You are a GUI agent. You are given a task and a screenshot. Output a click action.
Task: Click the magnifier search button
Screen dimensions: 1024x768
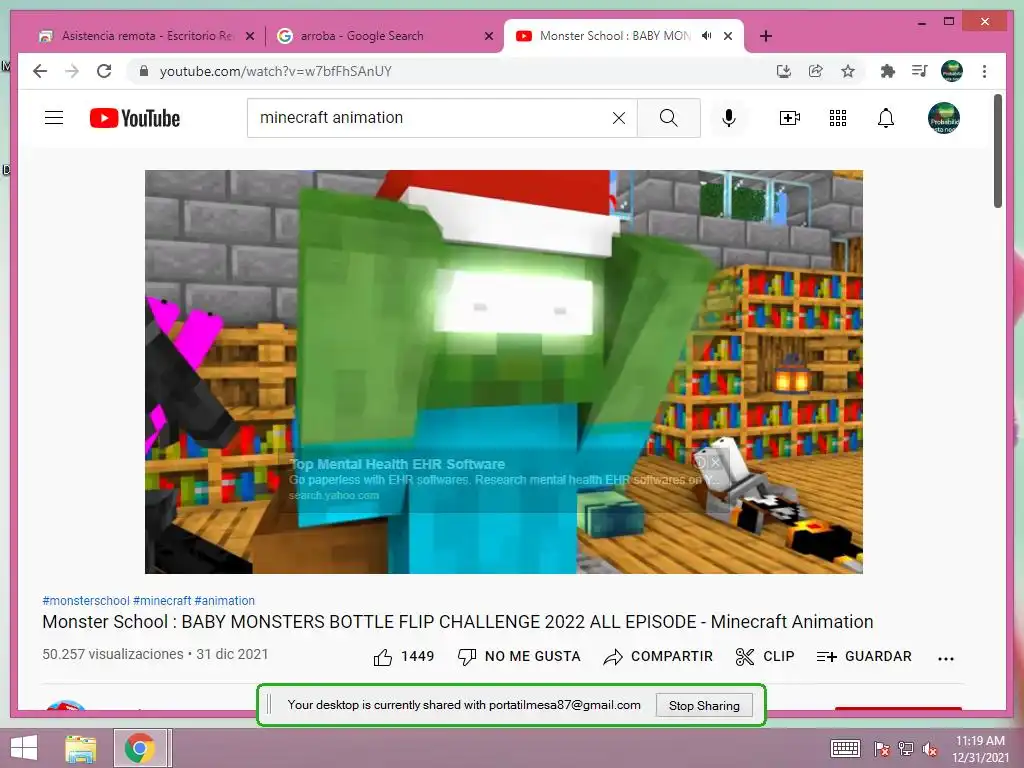669,118
